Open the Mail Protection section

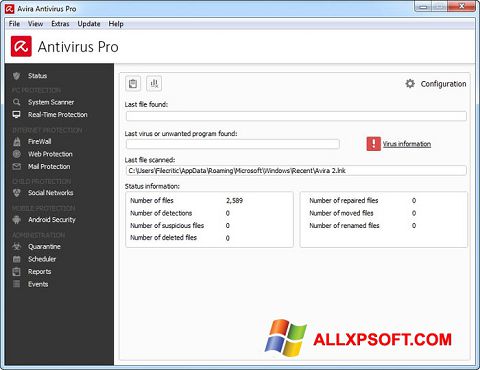coord(49,166)
